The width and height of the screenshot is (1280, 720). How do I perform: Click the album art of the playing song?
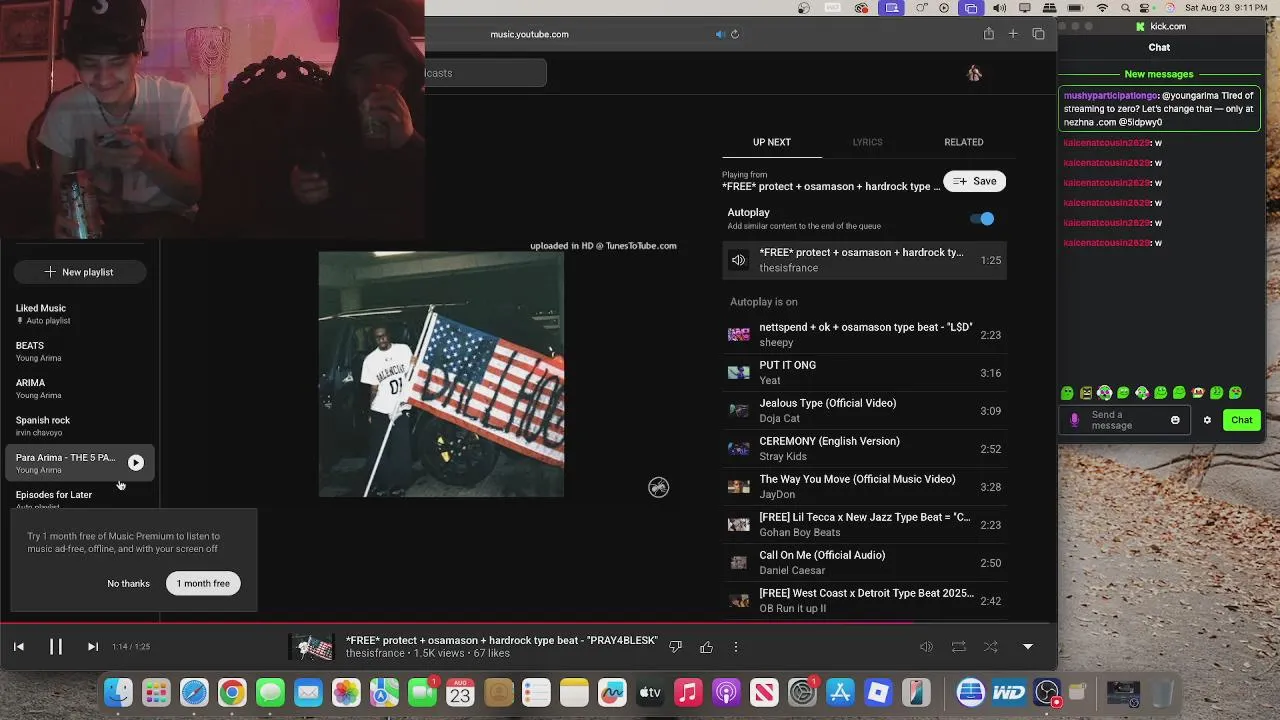441,374
